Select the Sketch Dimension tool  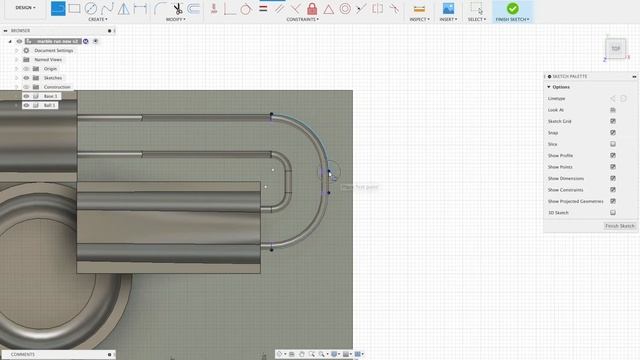pos(140,9)
